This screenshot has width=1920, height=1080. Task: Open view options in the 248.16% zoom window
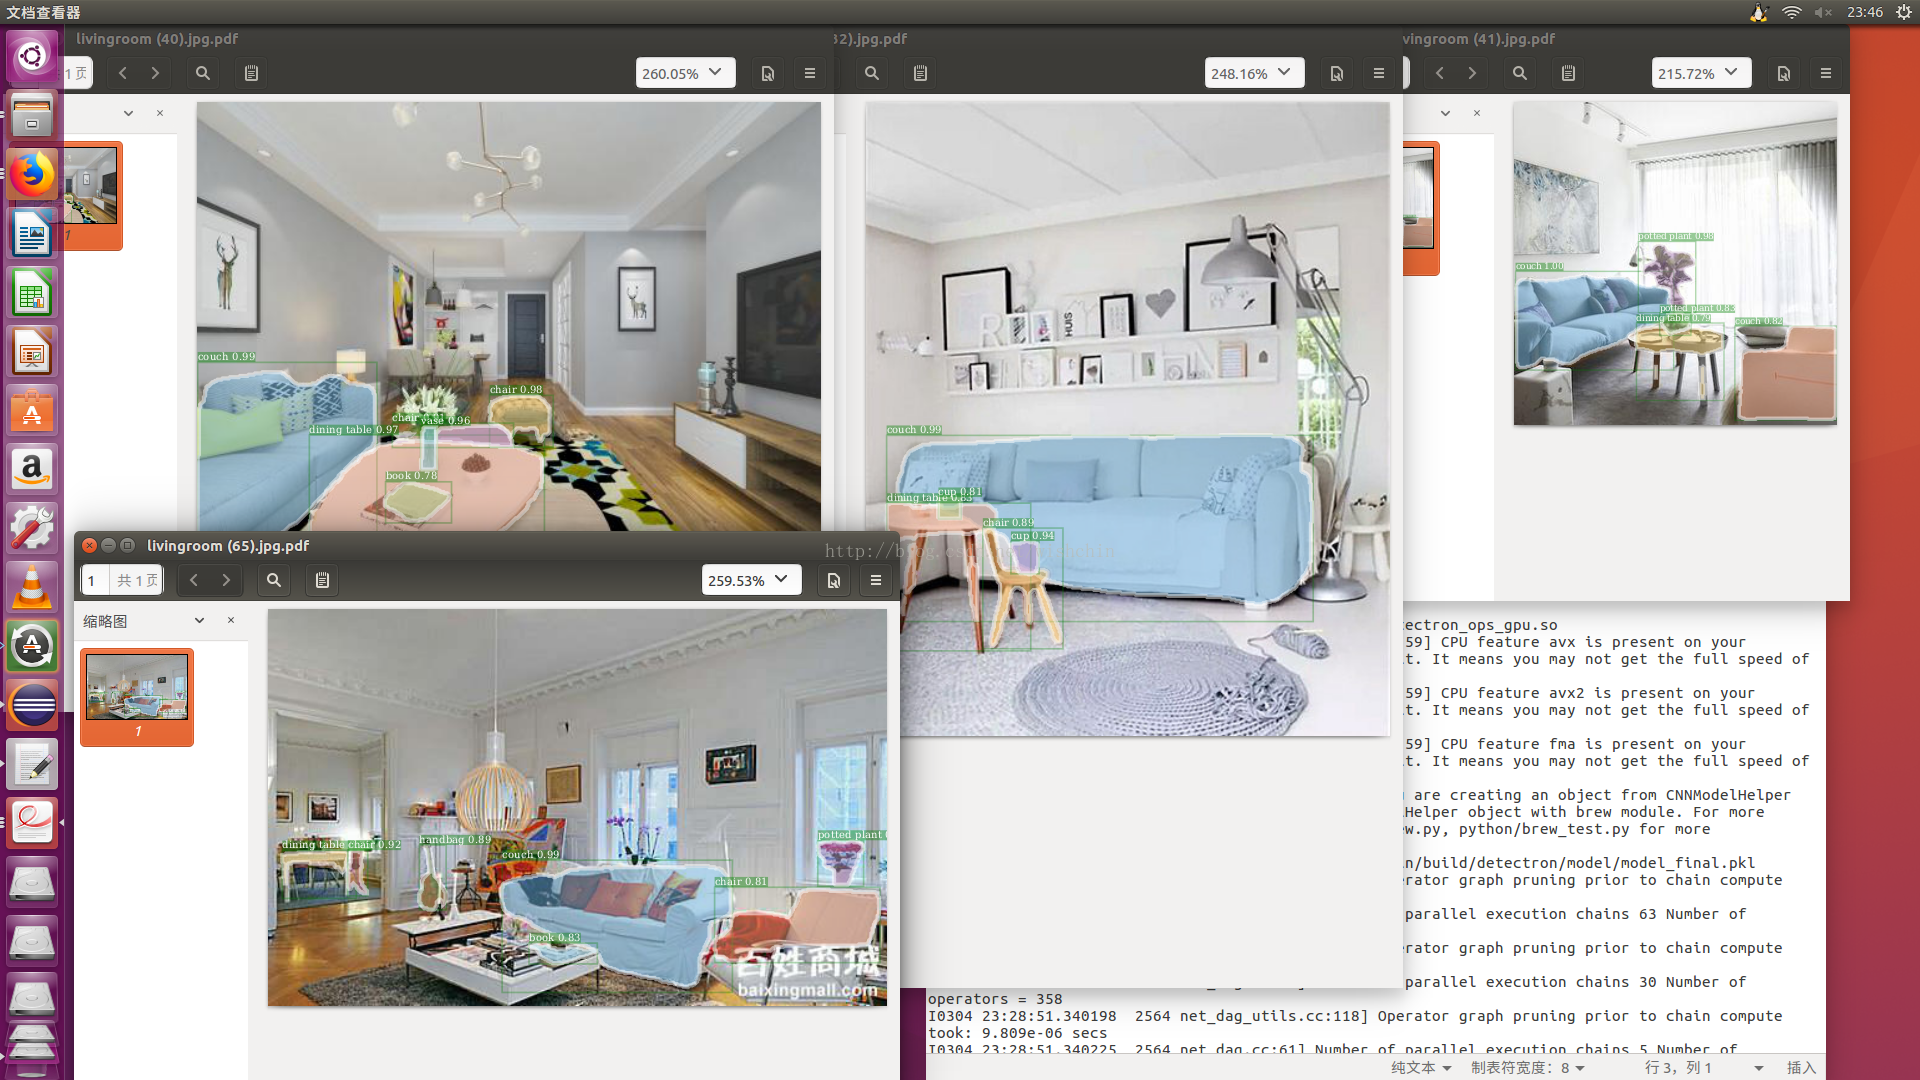click(1337, 73)
